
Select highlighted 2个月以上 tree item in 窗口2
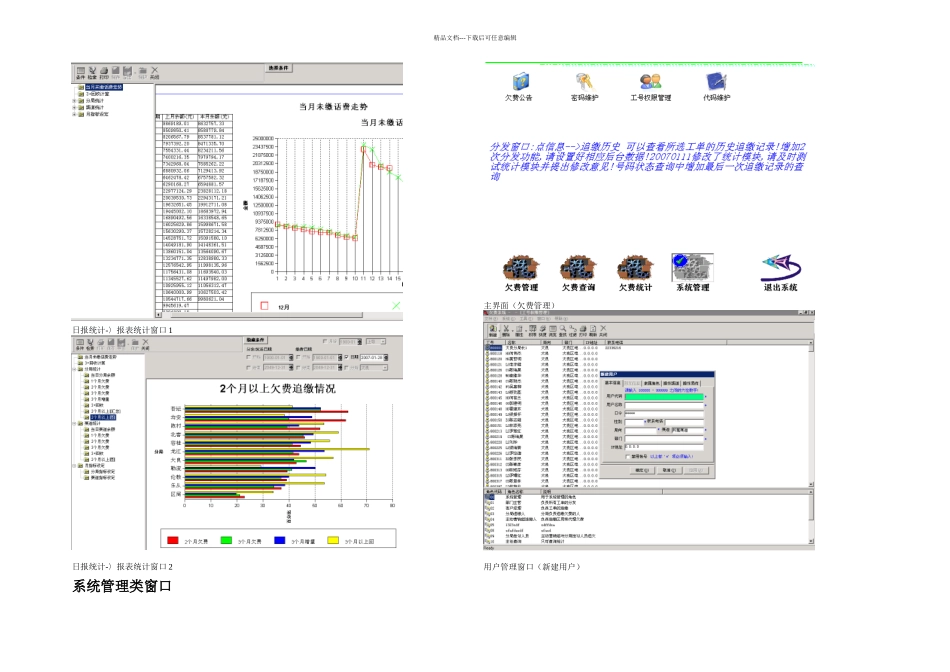[x=103, y=417]
